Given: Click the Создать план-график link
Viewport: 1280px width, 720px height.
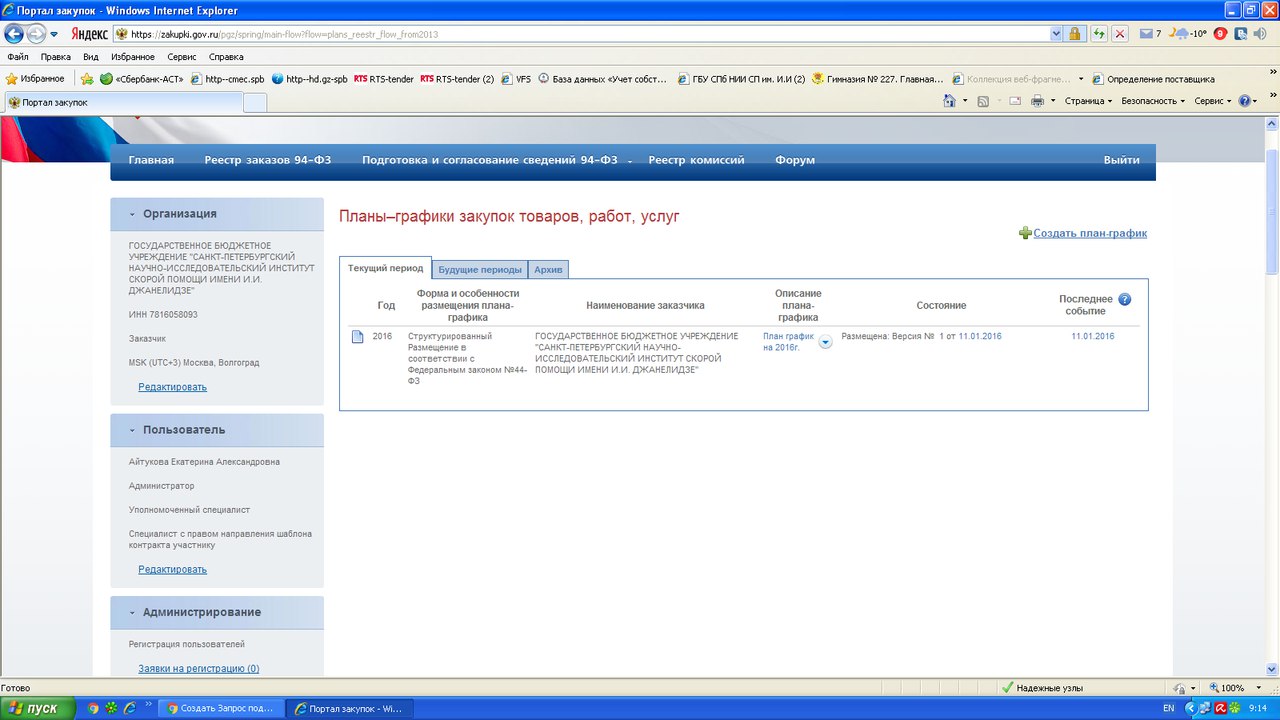Looking at the screenshot, I should coord(1090,233).
